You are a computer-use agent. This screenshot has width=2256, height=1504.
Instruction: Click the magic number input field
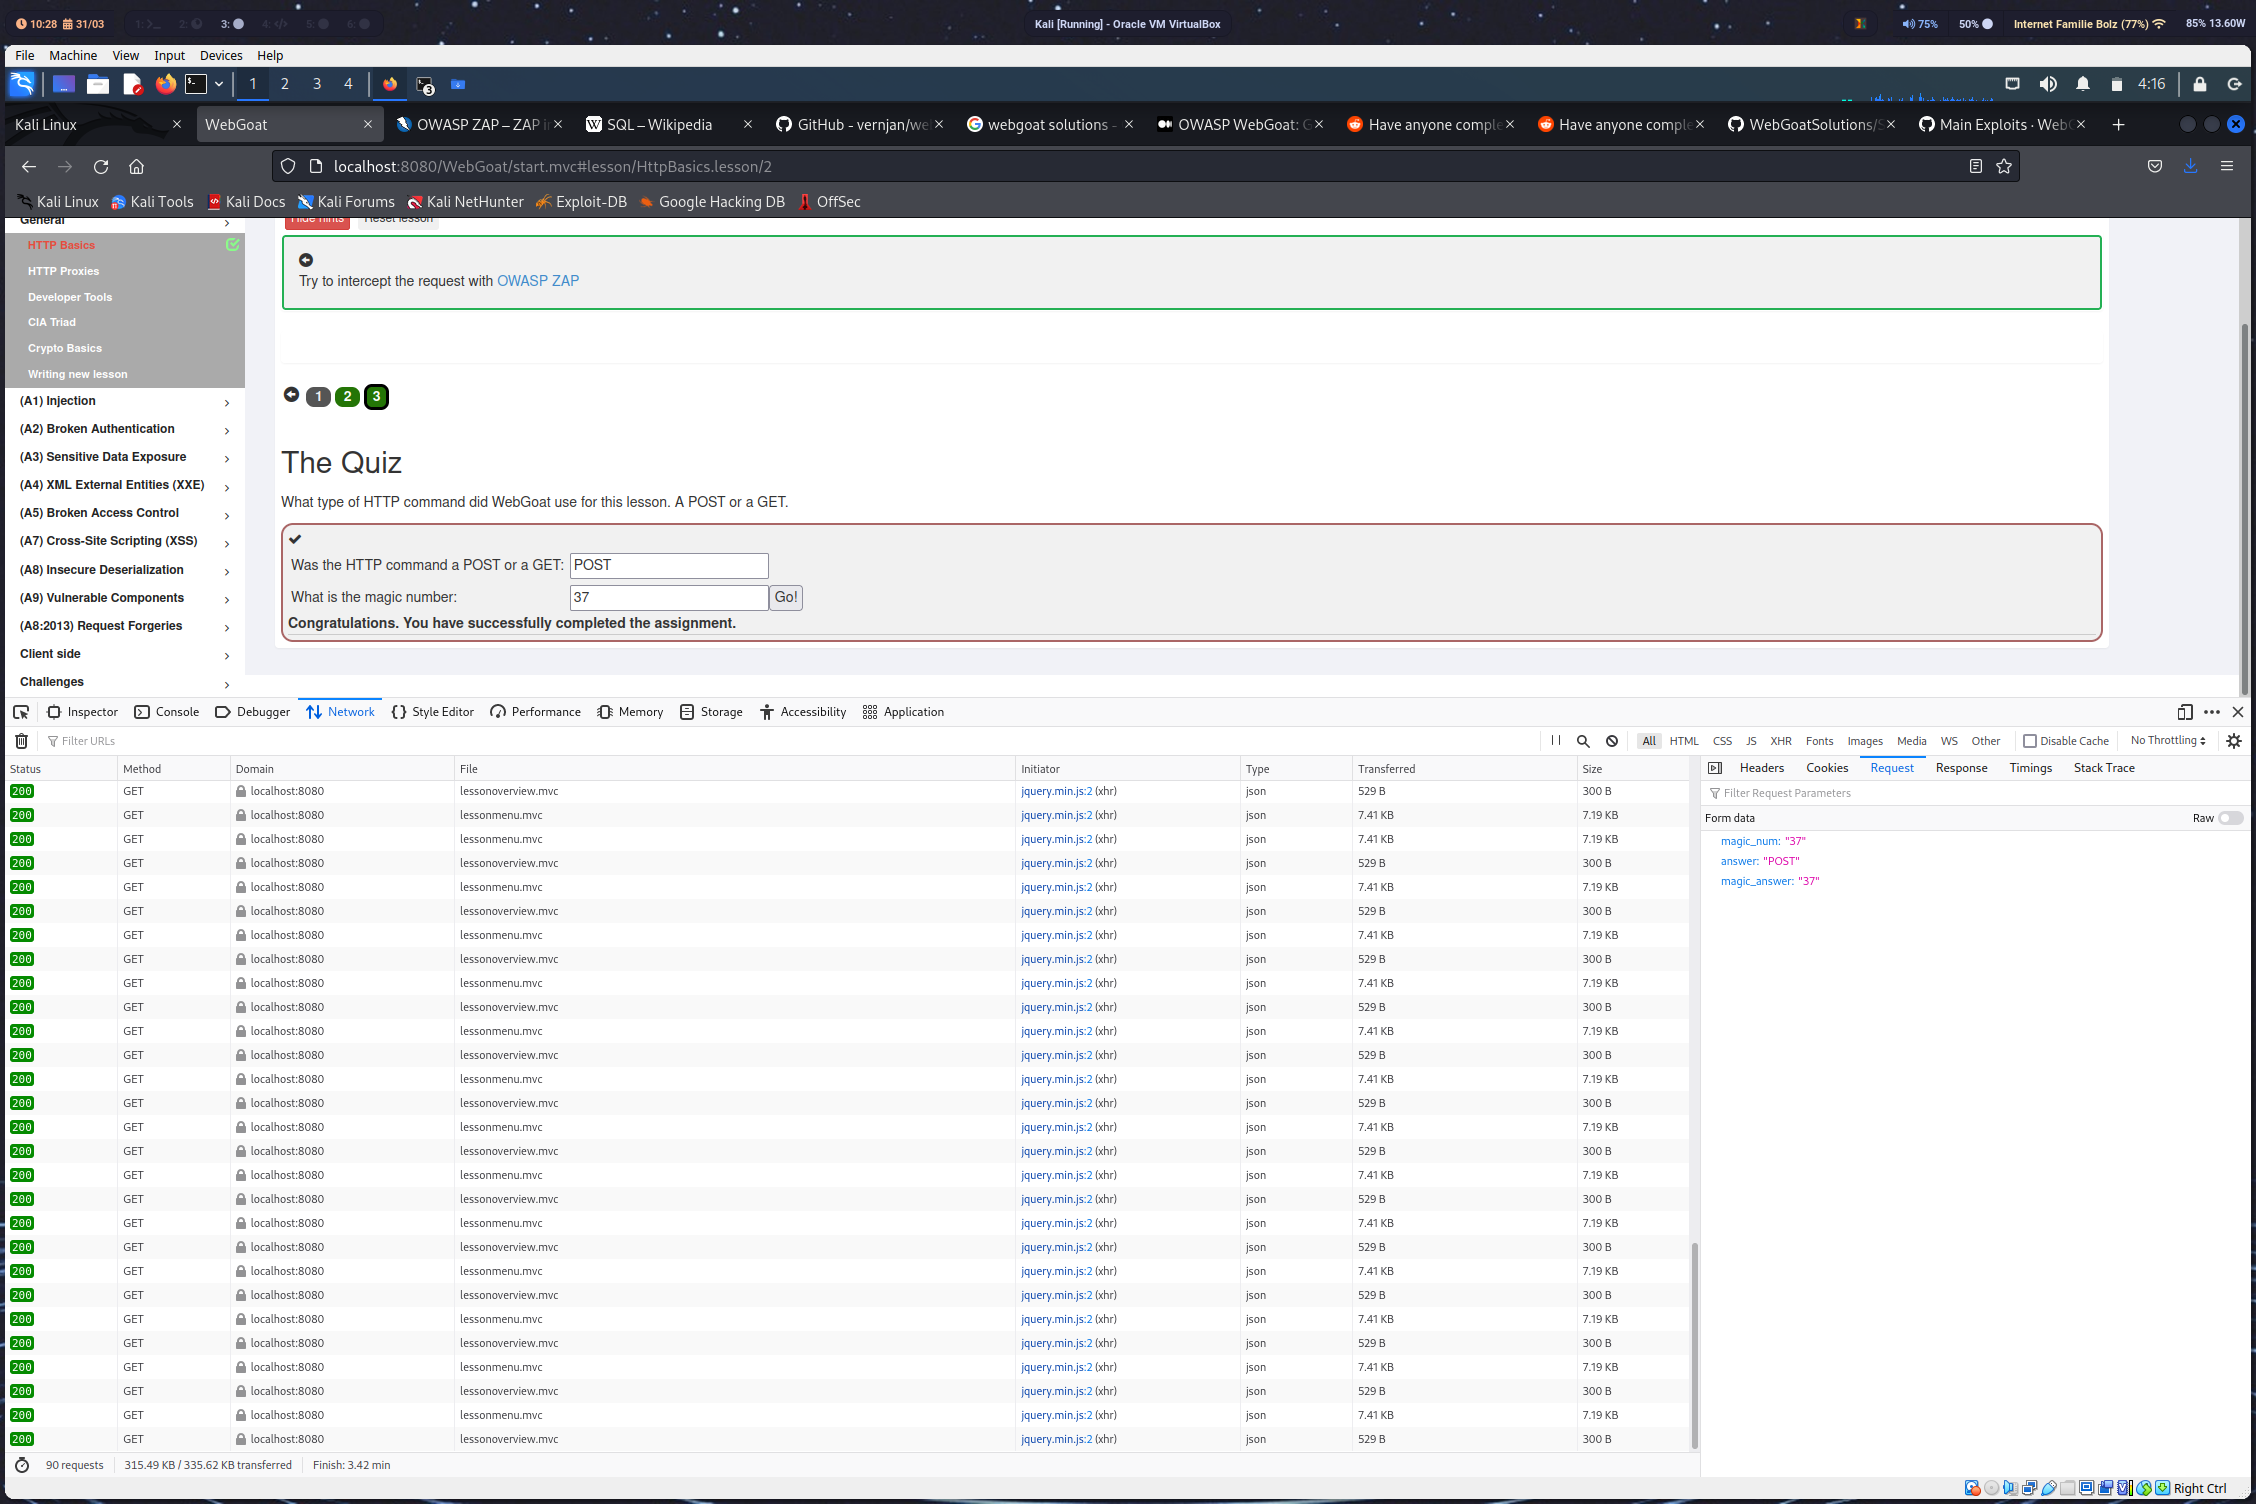point(668,597)
